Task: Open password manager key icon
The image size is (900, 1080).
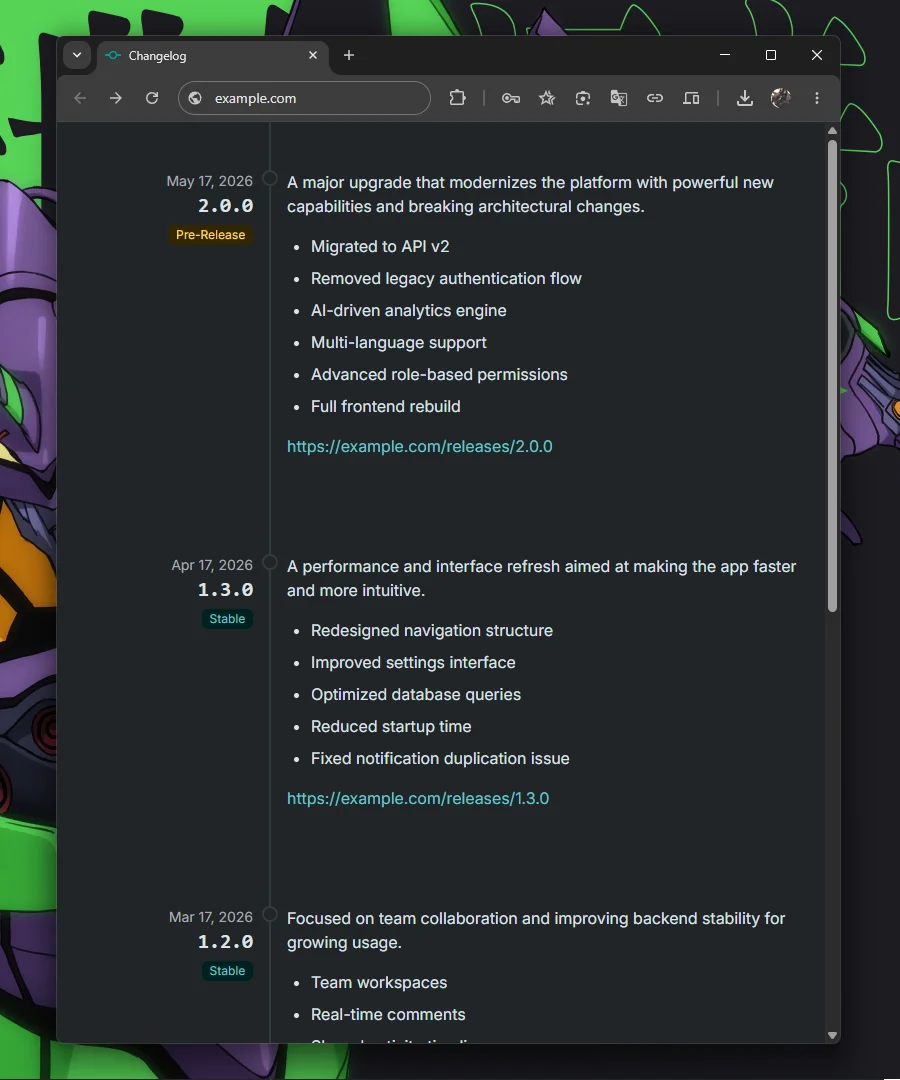Action: tap(511, 98)
